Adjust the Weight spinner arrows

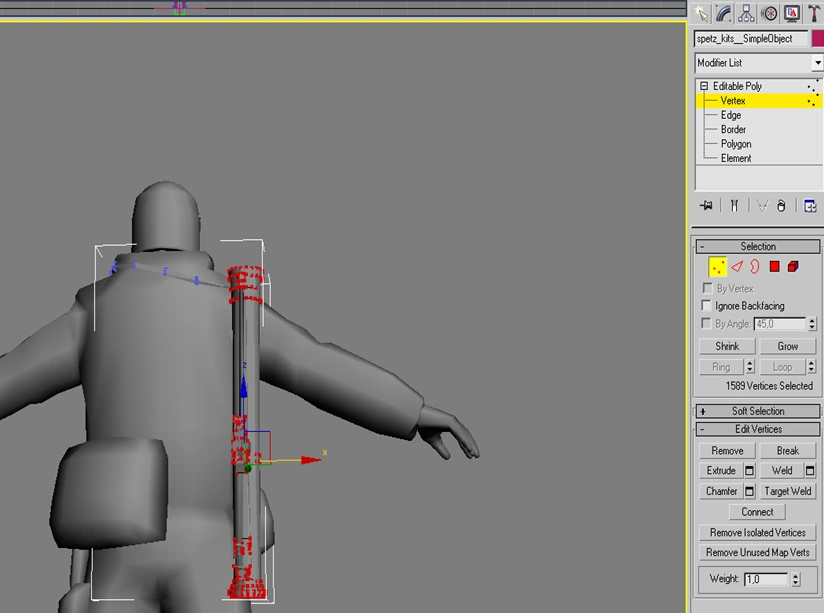point(795,579)
